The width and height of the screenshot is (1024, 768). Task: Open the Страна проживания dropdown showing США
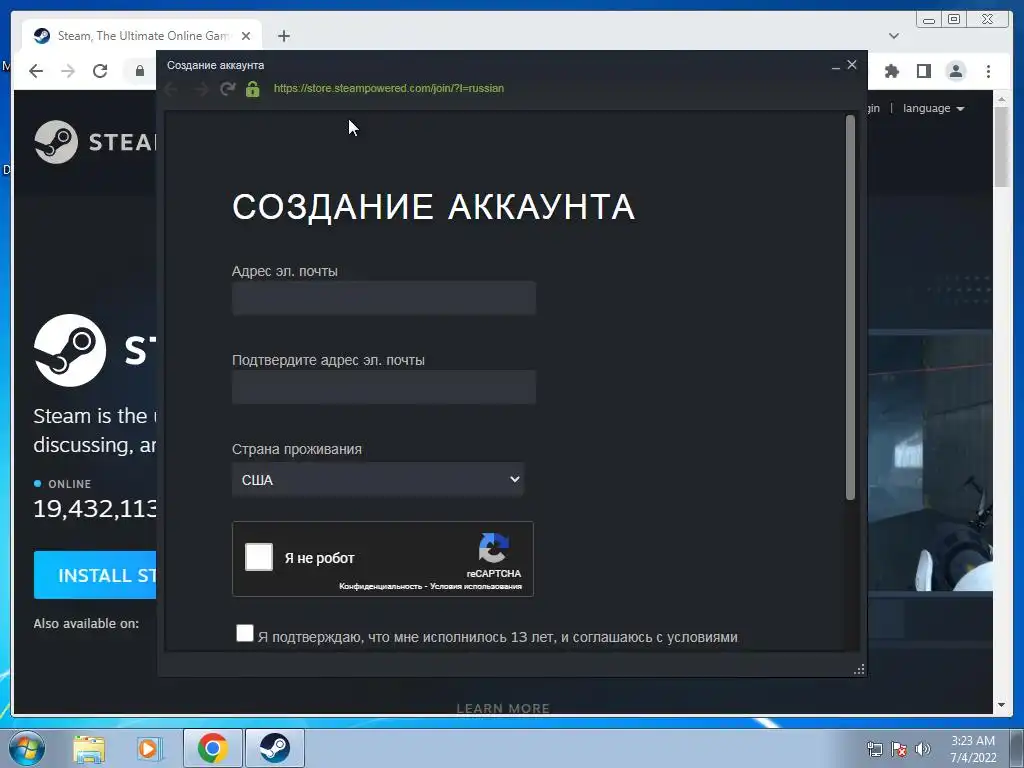tap(377, 479)
